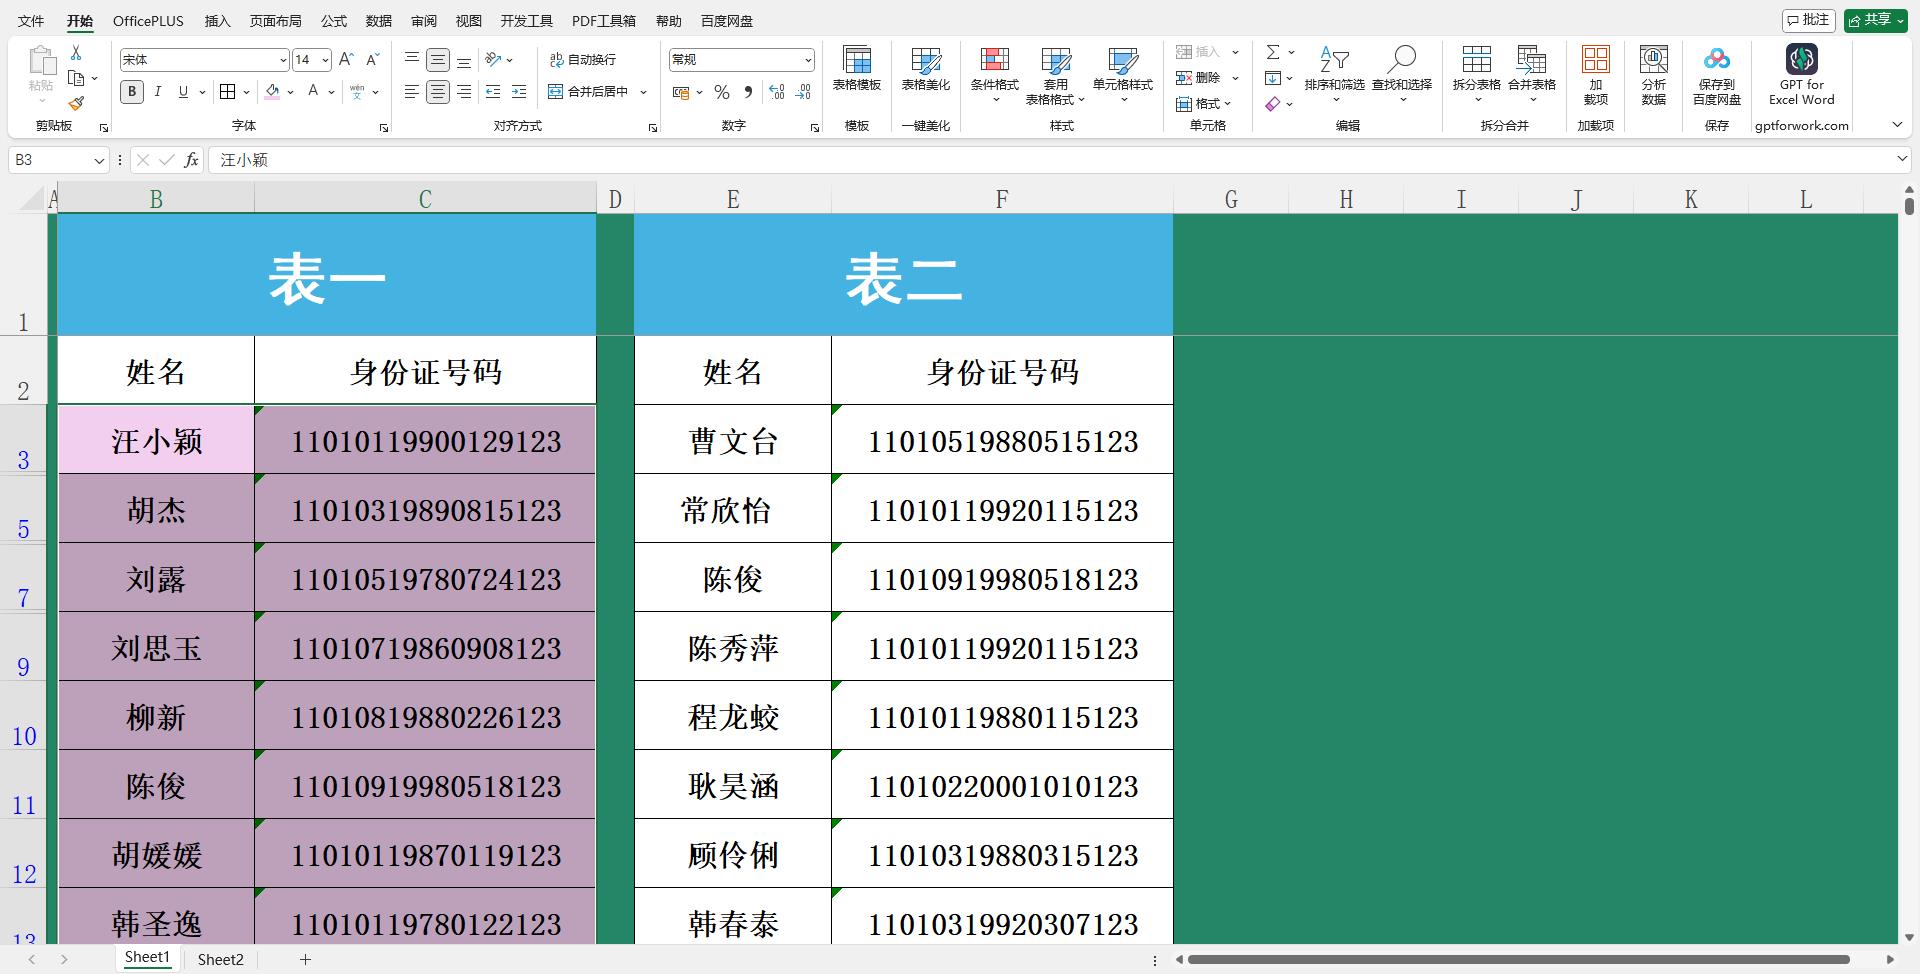The width and height of the screenshot is (1920, 974).
Task: Toggle Align Right
Action: 464,92
